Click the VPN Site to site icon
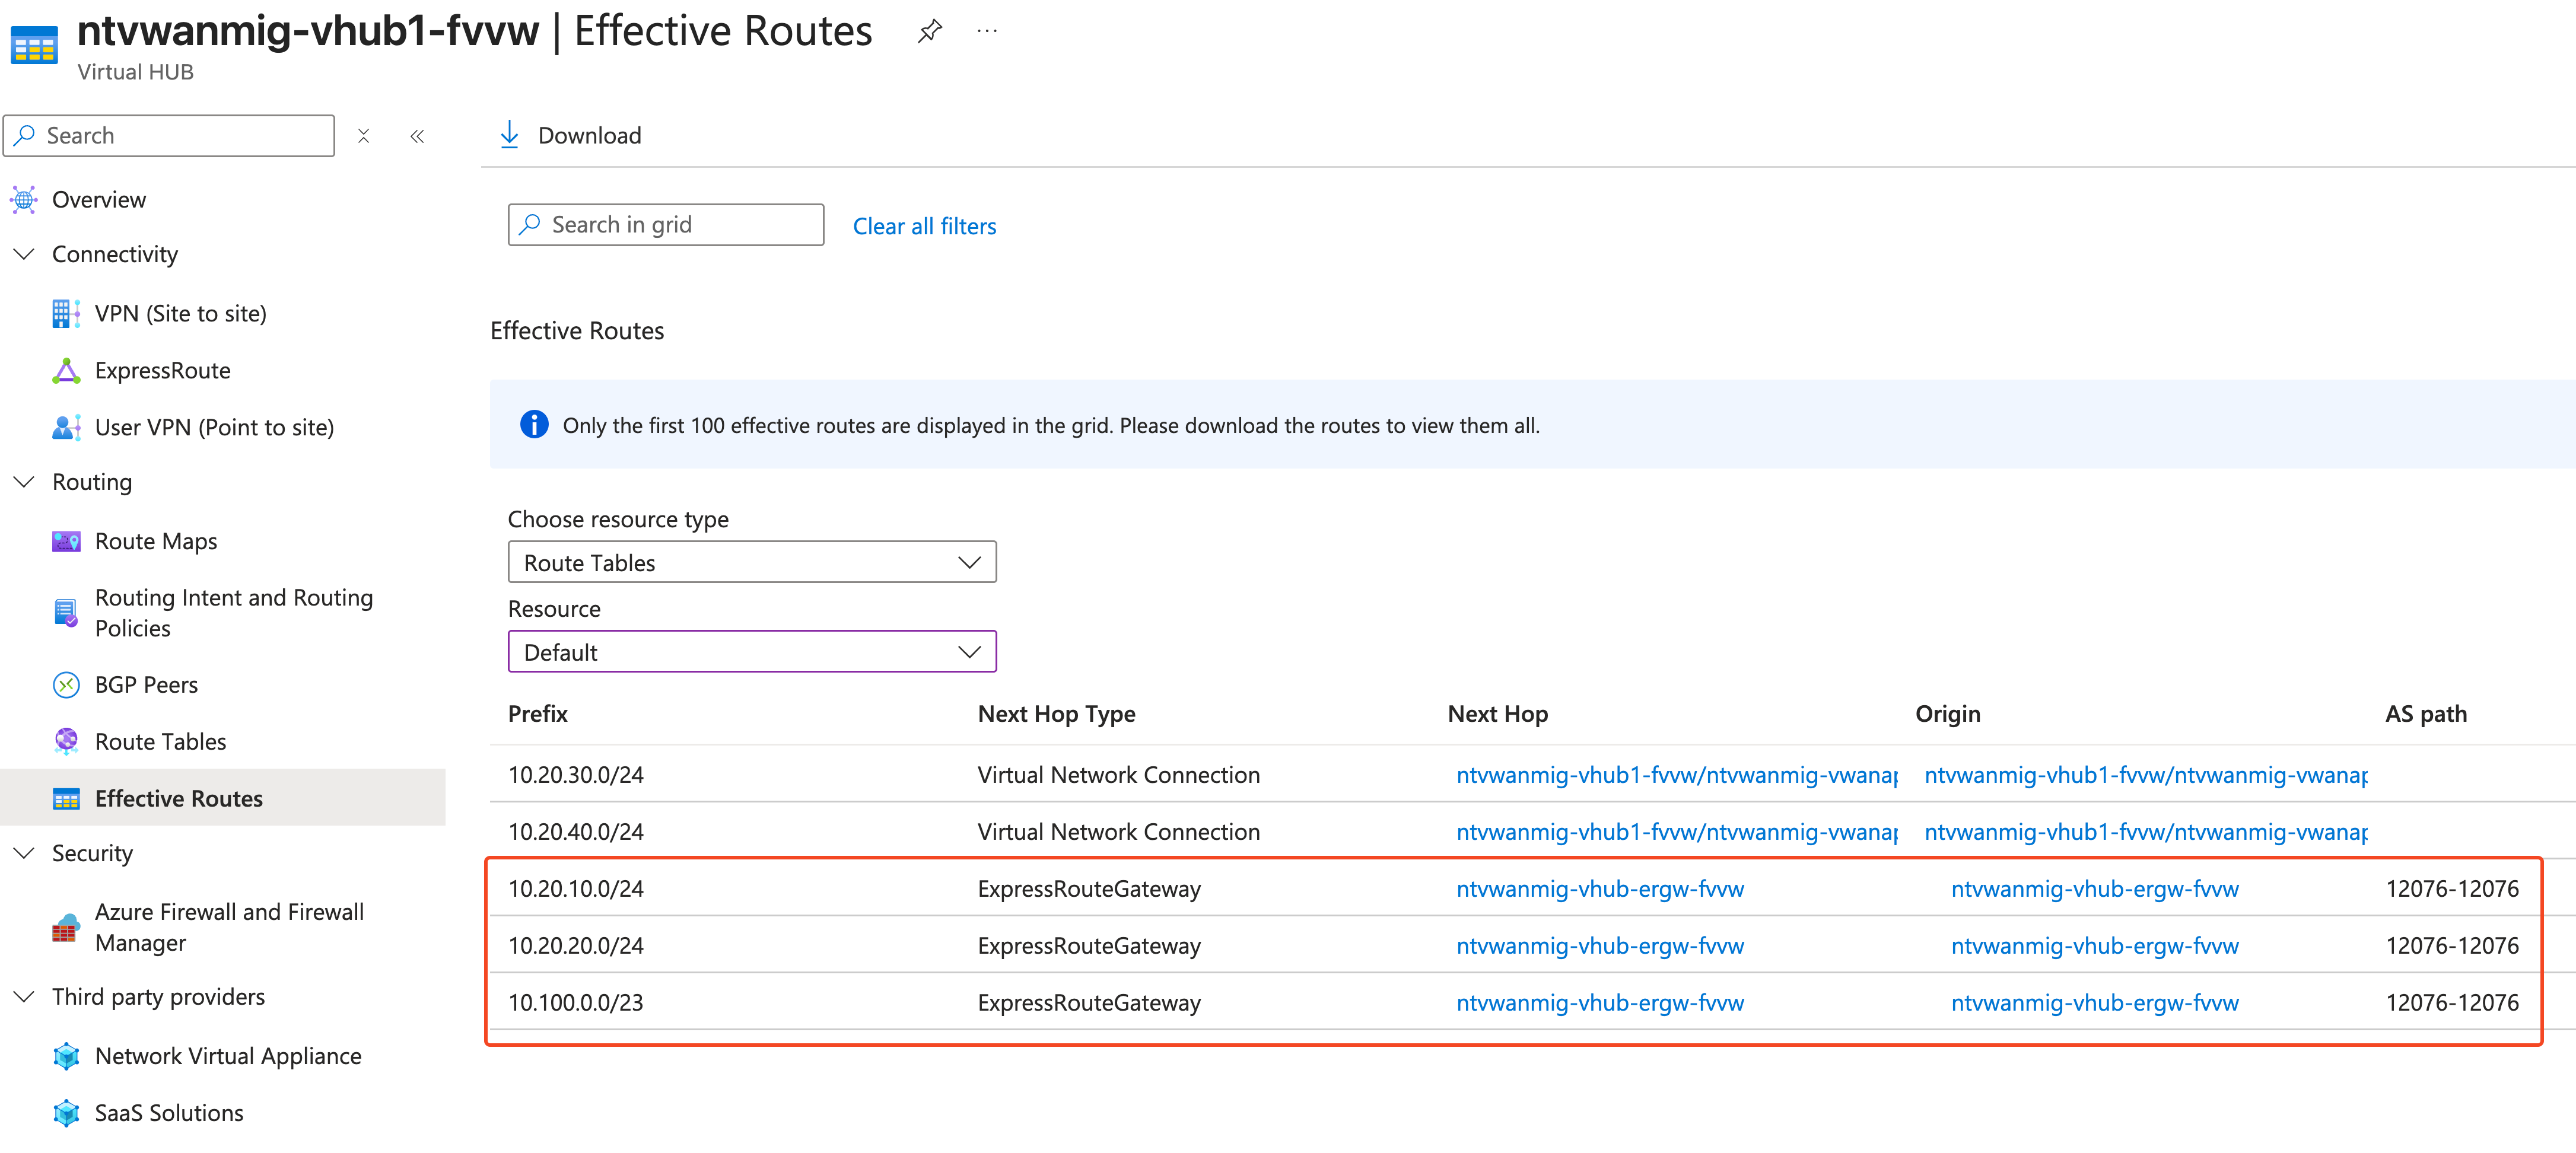 point(66,314)
